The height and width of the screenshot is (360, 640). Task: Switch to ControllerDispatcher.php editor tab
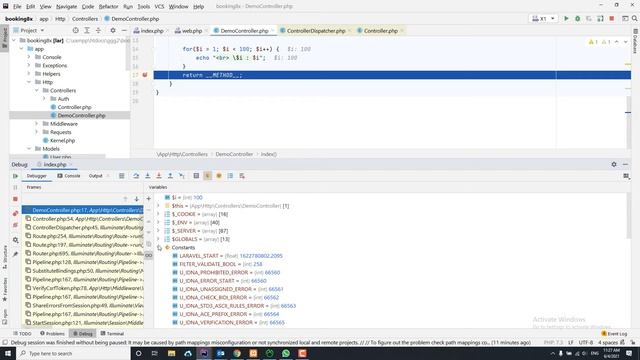point(316,31)
